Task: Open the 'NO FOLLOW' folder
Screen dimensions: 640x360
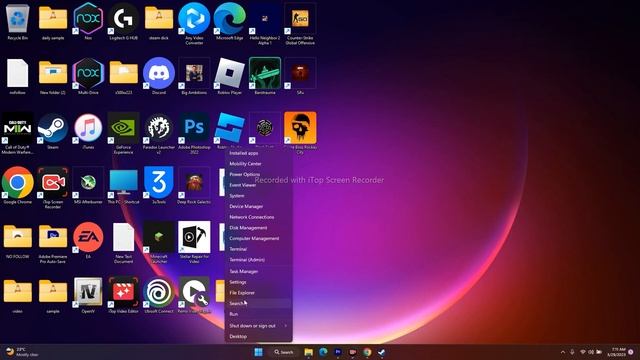Action: (x=18, y=240)
